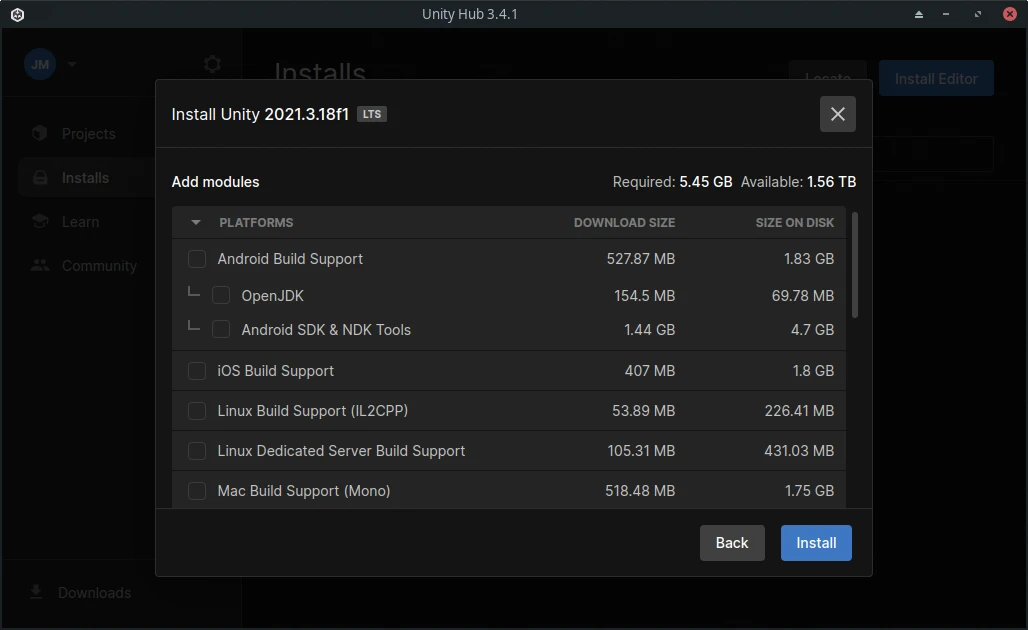Enable Android Build Support checkbox
This screenshot has height=630, width=1028.
[197, 259]
